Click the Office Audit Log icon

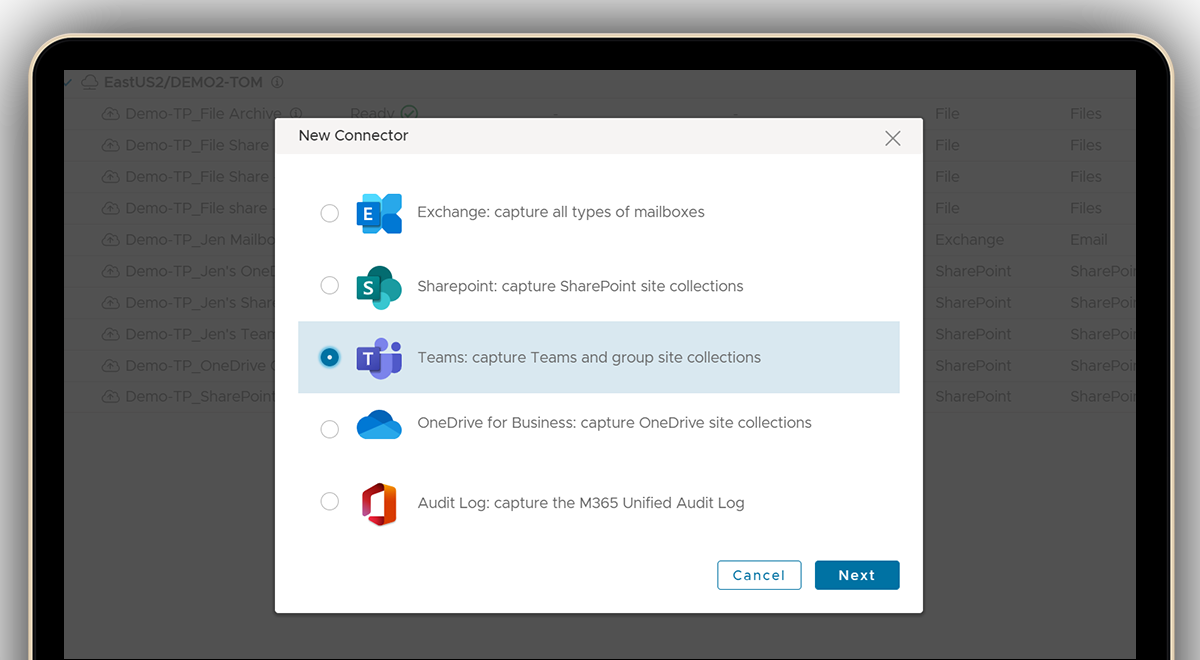click(379, 503)
